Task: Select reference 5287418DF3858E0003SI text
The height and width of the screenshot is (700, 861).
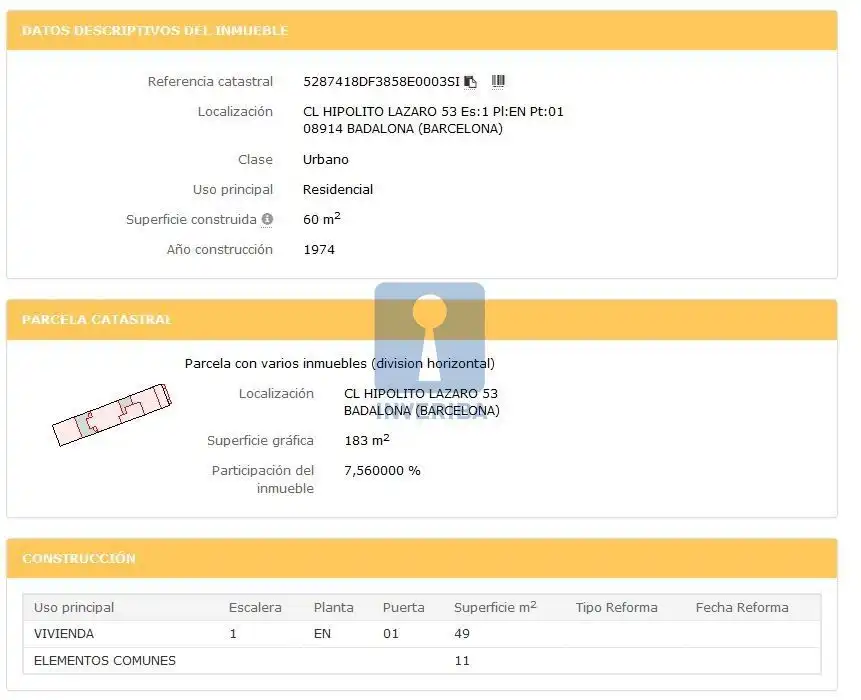Action: click(381, 82)
